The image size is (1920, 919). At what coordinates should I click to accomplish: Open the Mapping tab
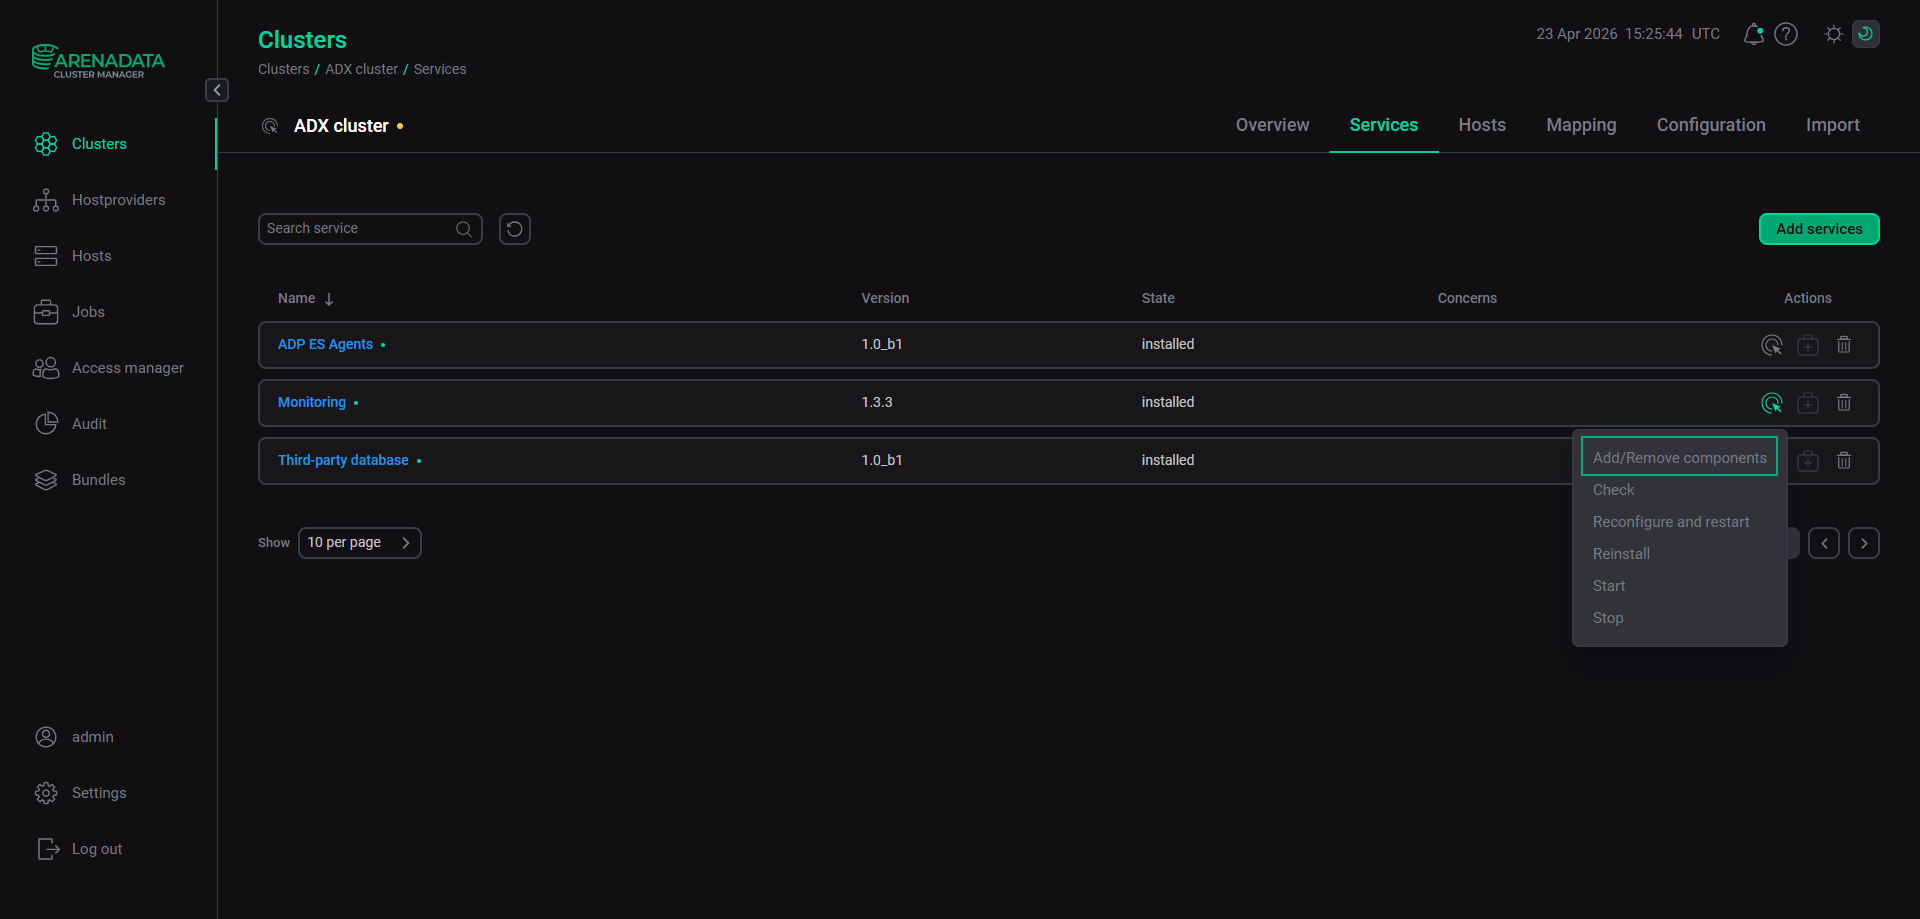pyautogui.click(x=1581, y=125)
